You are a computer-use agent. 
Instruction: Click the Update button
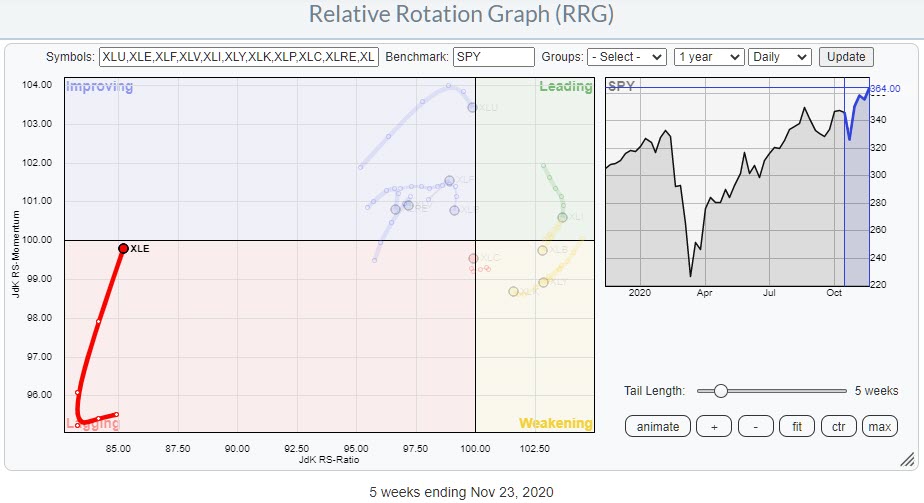pos(846,57)
